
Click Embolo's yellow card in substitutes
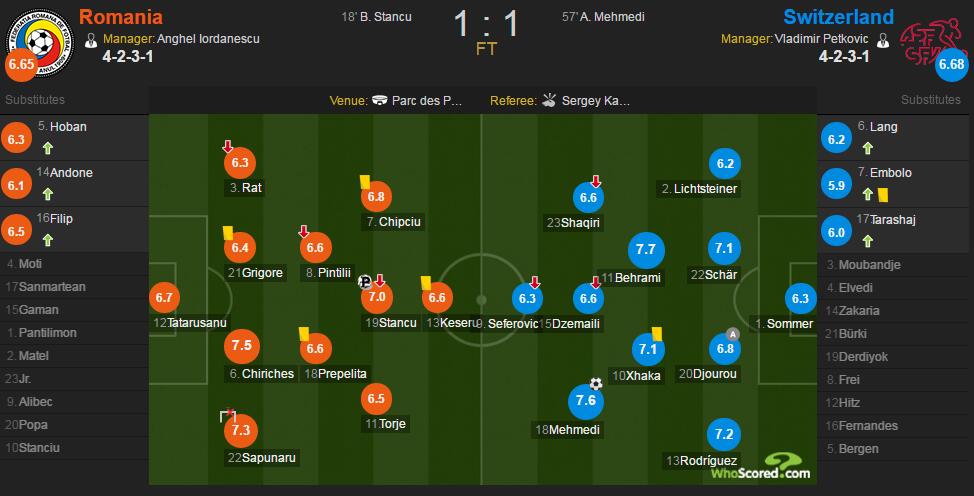click(883, 195)
